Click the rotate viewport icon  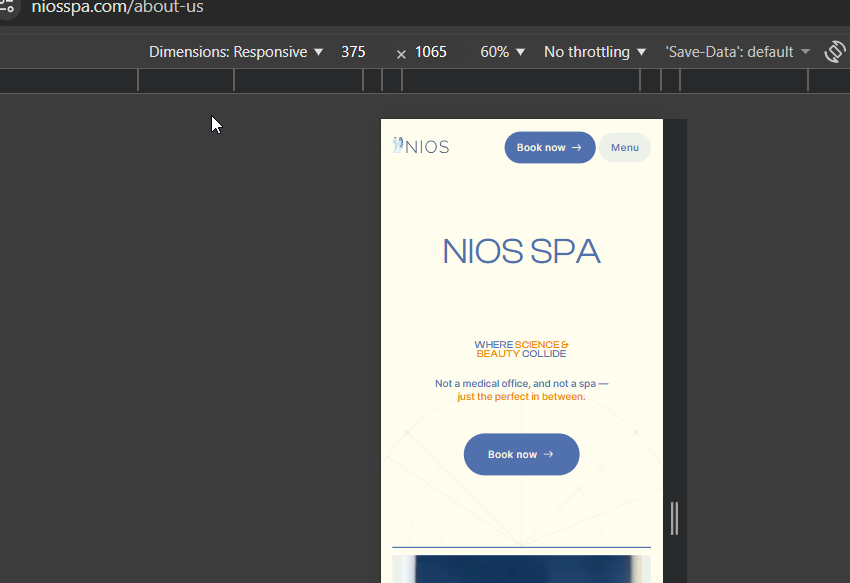point(834,52)
